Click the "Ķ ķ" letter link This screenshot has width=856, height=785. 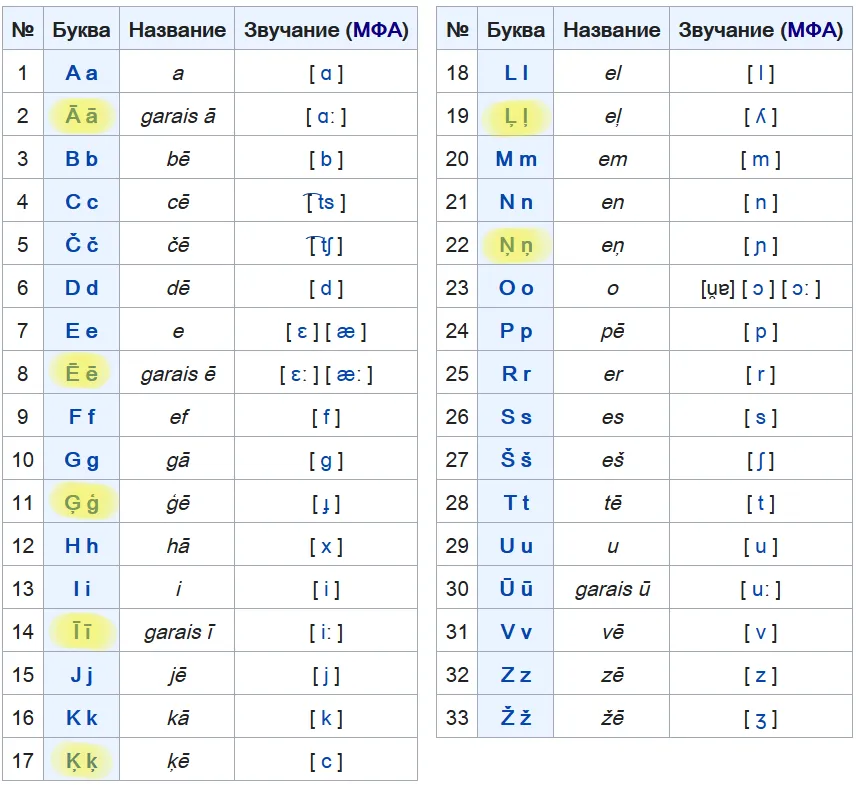coord(81,761)
